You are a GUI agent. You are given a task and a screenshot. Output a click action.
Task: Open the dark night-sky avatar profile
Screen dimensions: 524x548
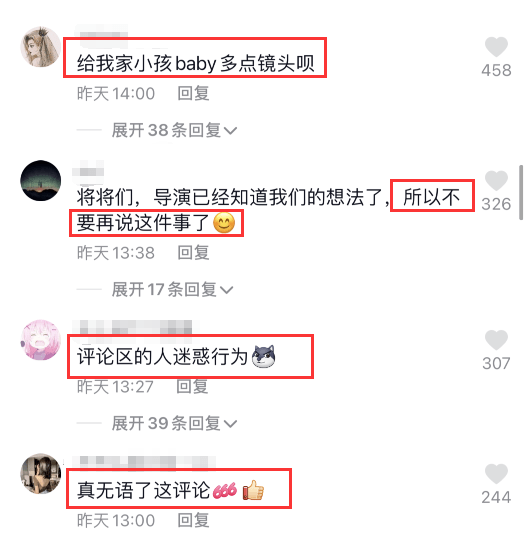pos(41,180)
